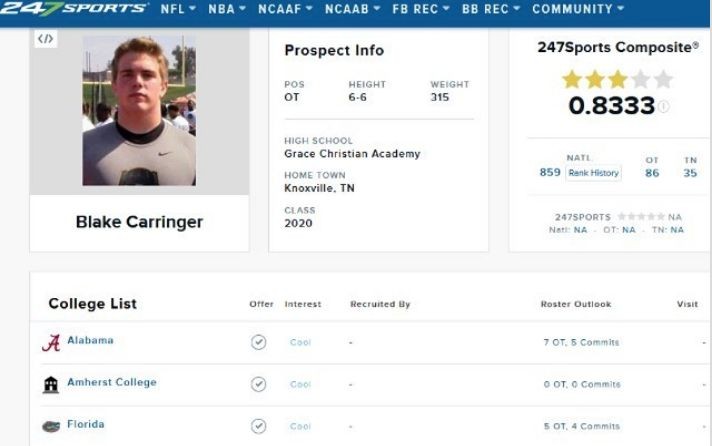712x446 pixels.
Task: Toggle Florida offer checkmark
Action: pos(258,426)
